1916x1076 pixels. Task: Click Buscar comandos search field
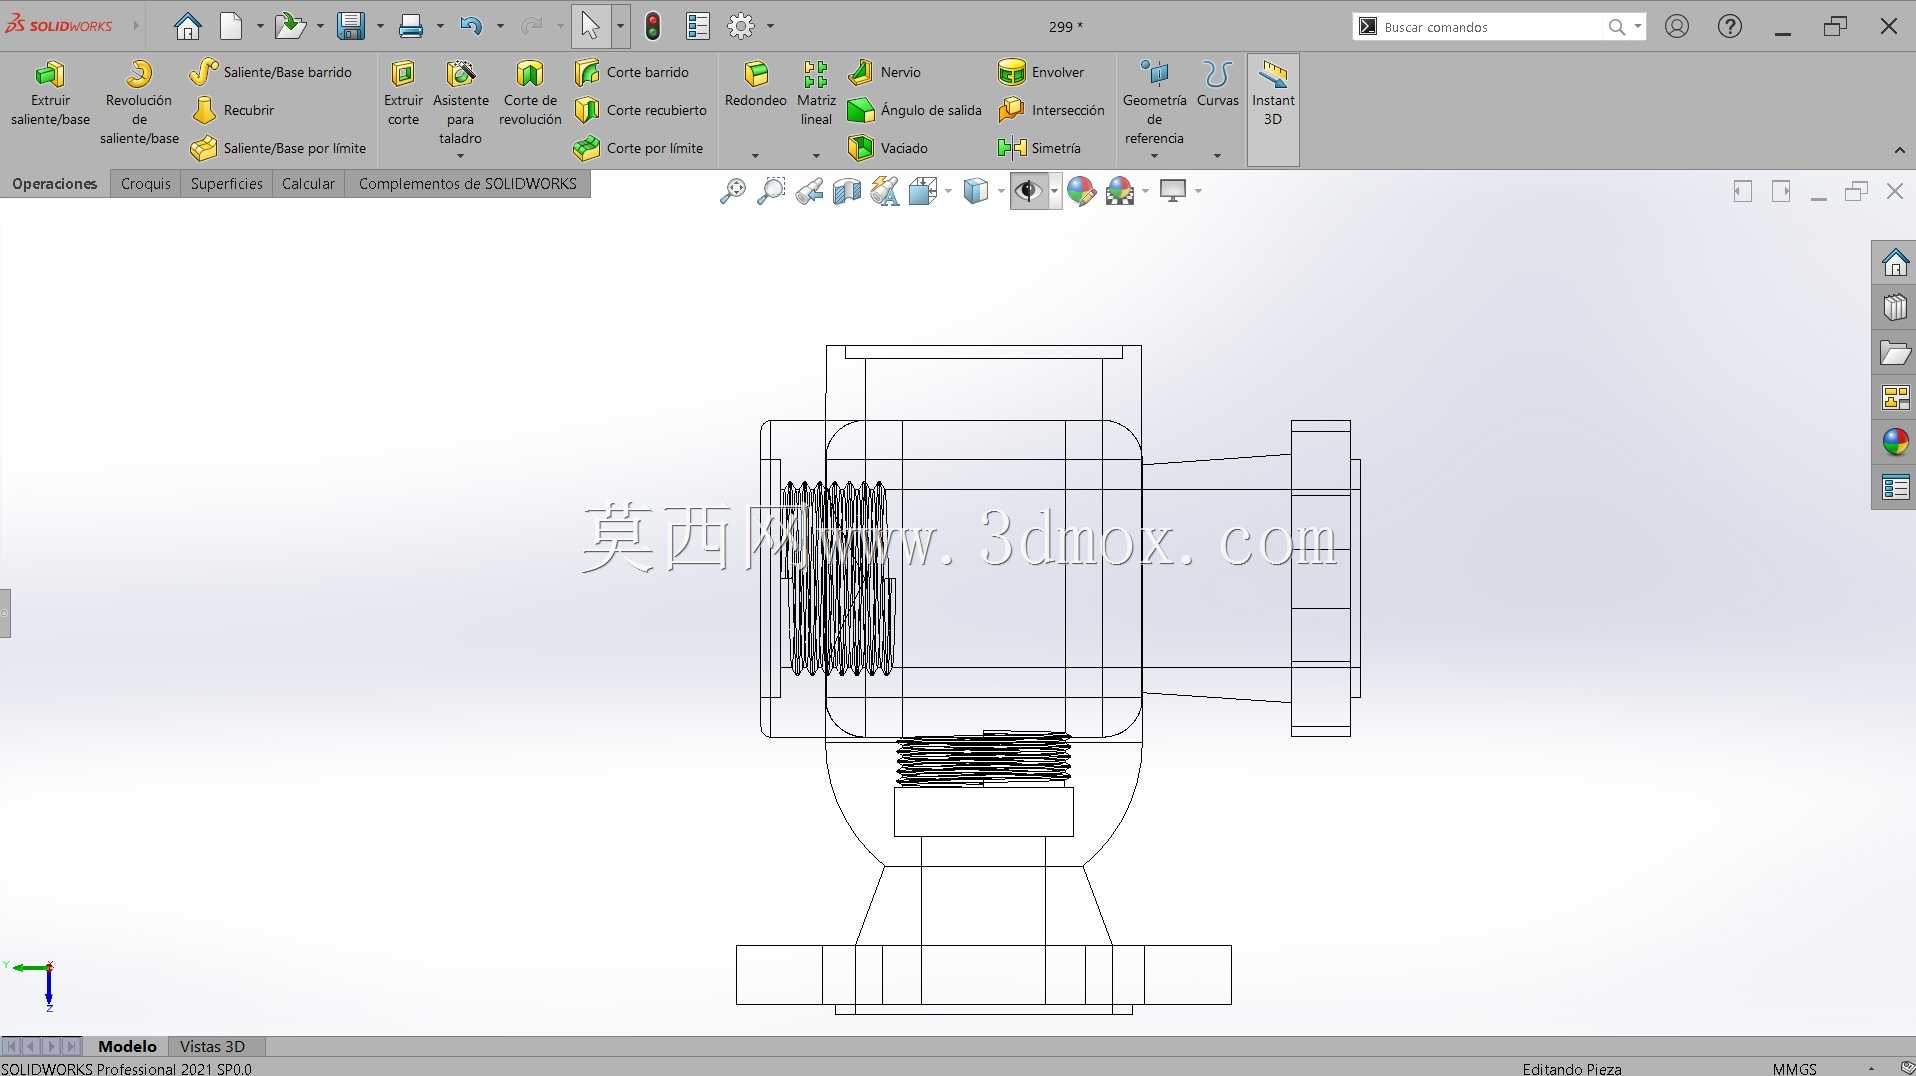pos(1498,27)
